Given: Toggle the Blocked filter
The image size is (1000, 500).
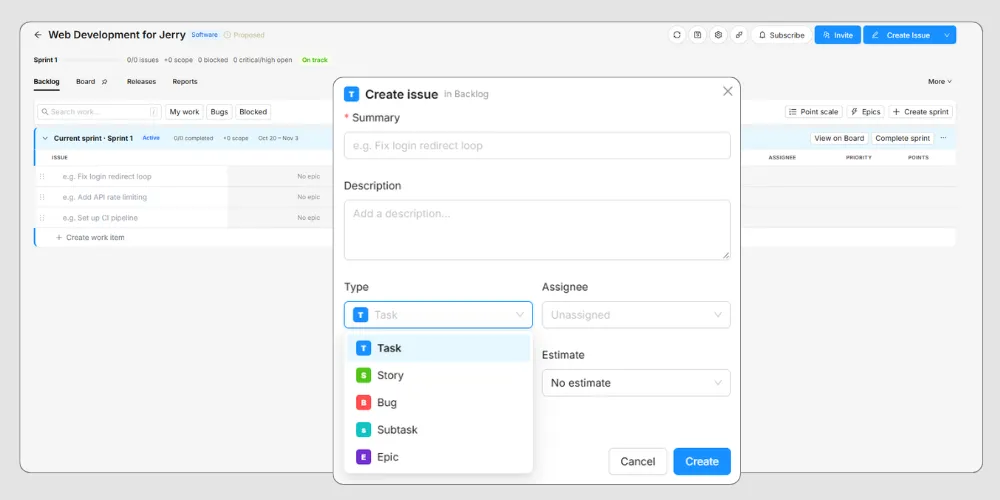Looking at the screenshot, I should (253, 112).
